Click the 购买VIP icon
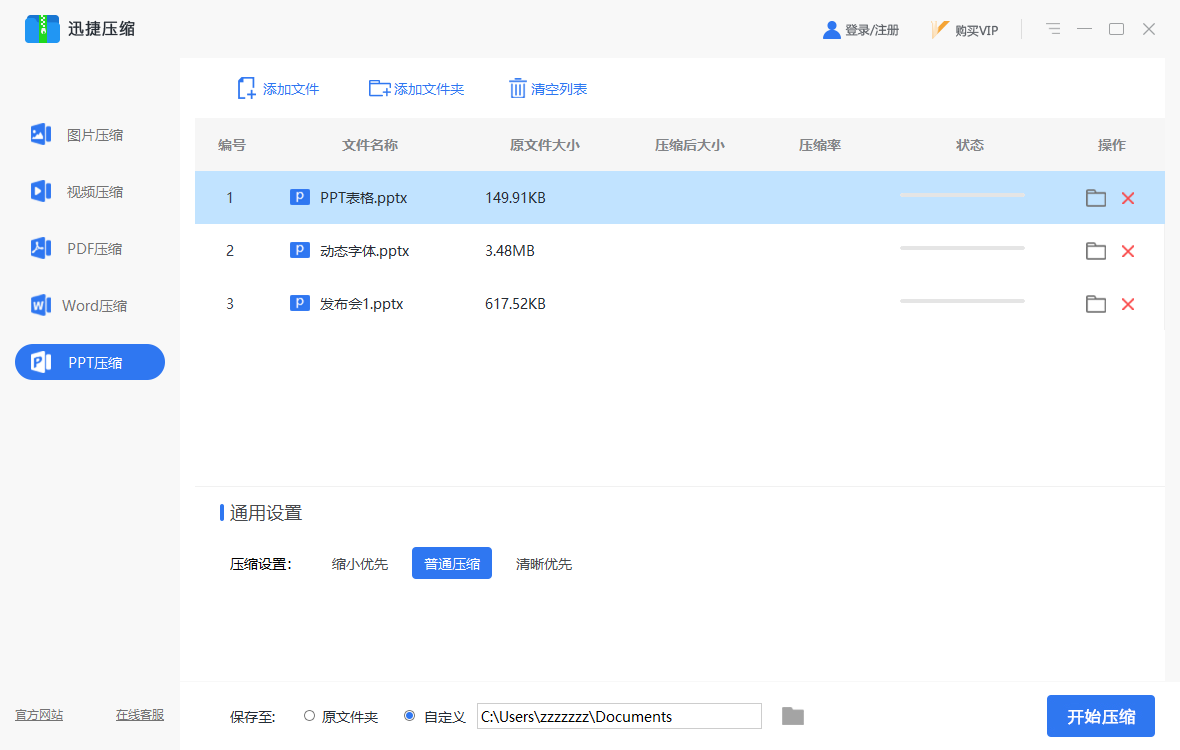Screen dimensions: 1180x750 tap(940, 30)
